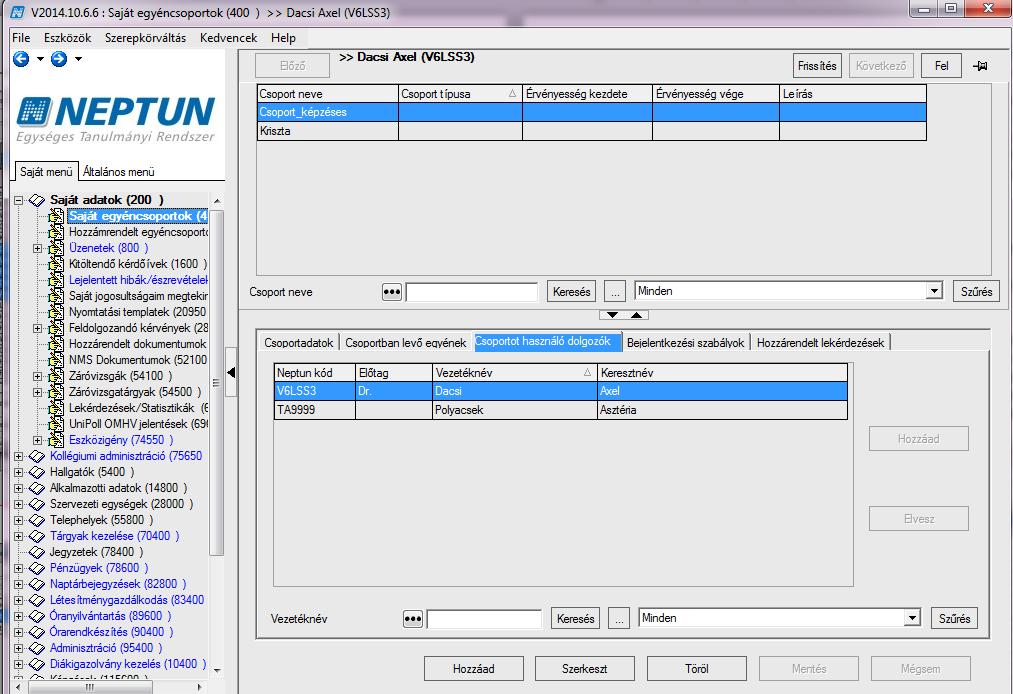Expand the Feldolgozandó kérvények tree node
1013x694 pixels.
pyautogui.click(x=37, y=328)
